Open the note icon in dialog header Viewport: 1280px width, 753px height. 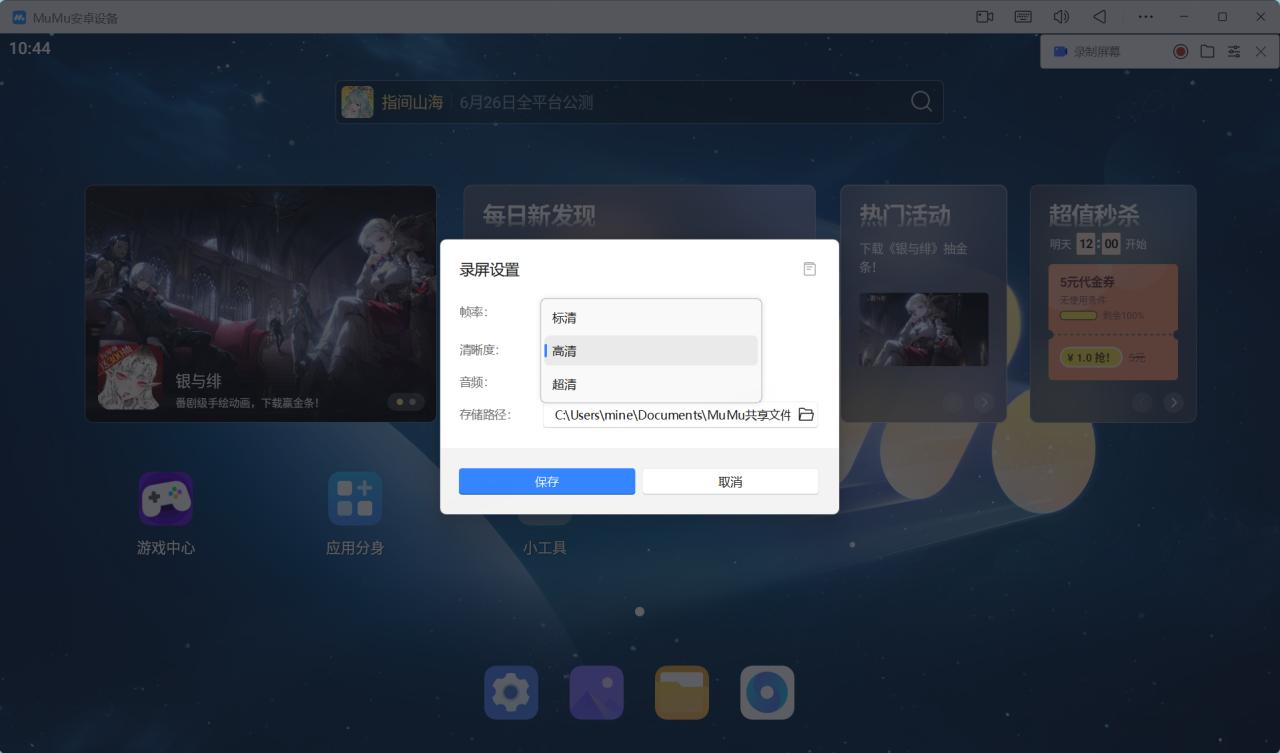point(810,269)
